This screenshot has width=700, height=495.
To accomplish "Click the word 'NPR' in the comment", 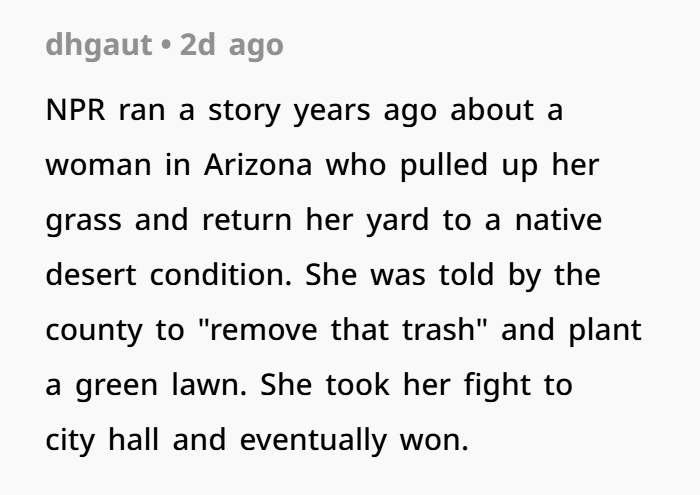I will click(x=75, y=110).
